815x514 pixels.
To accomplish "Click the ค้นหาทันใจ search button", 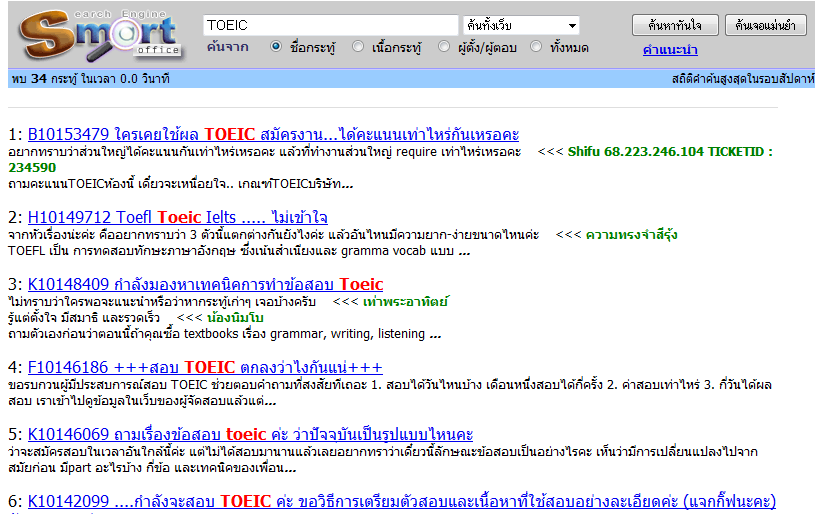I will coord(675,25).
